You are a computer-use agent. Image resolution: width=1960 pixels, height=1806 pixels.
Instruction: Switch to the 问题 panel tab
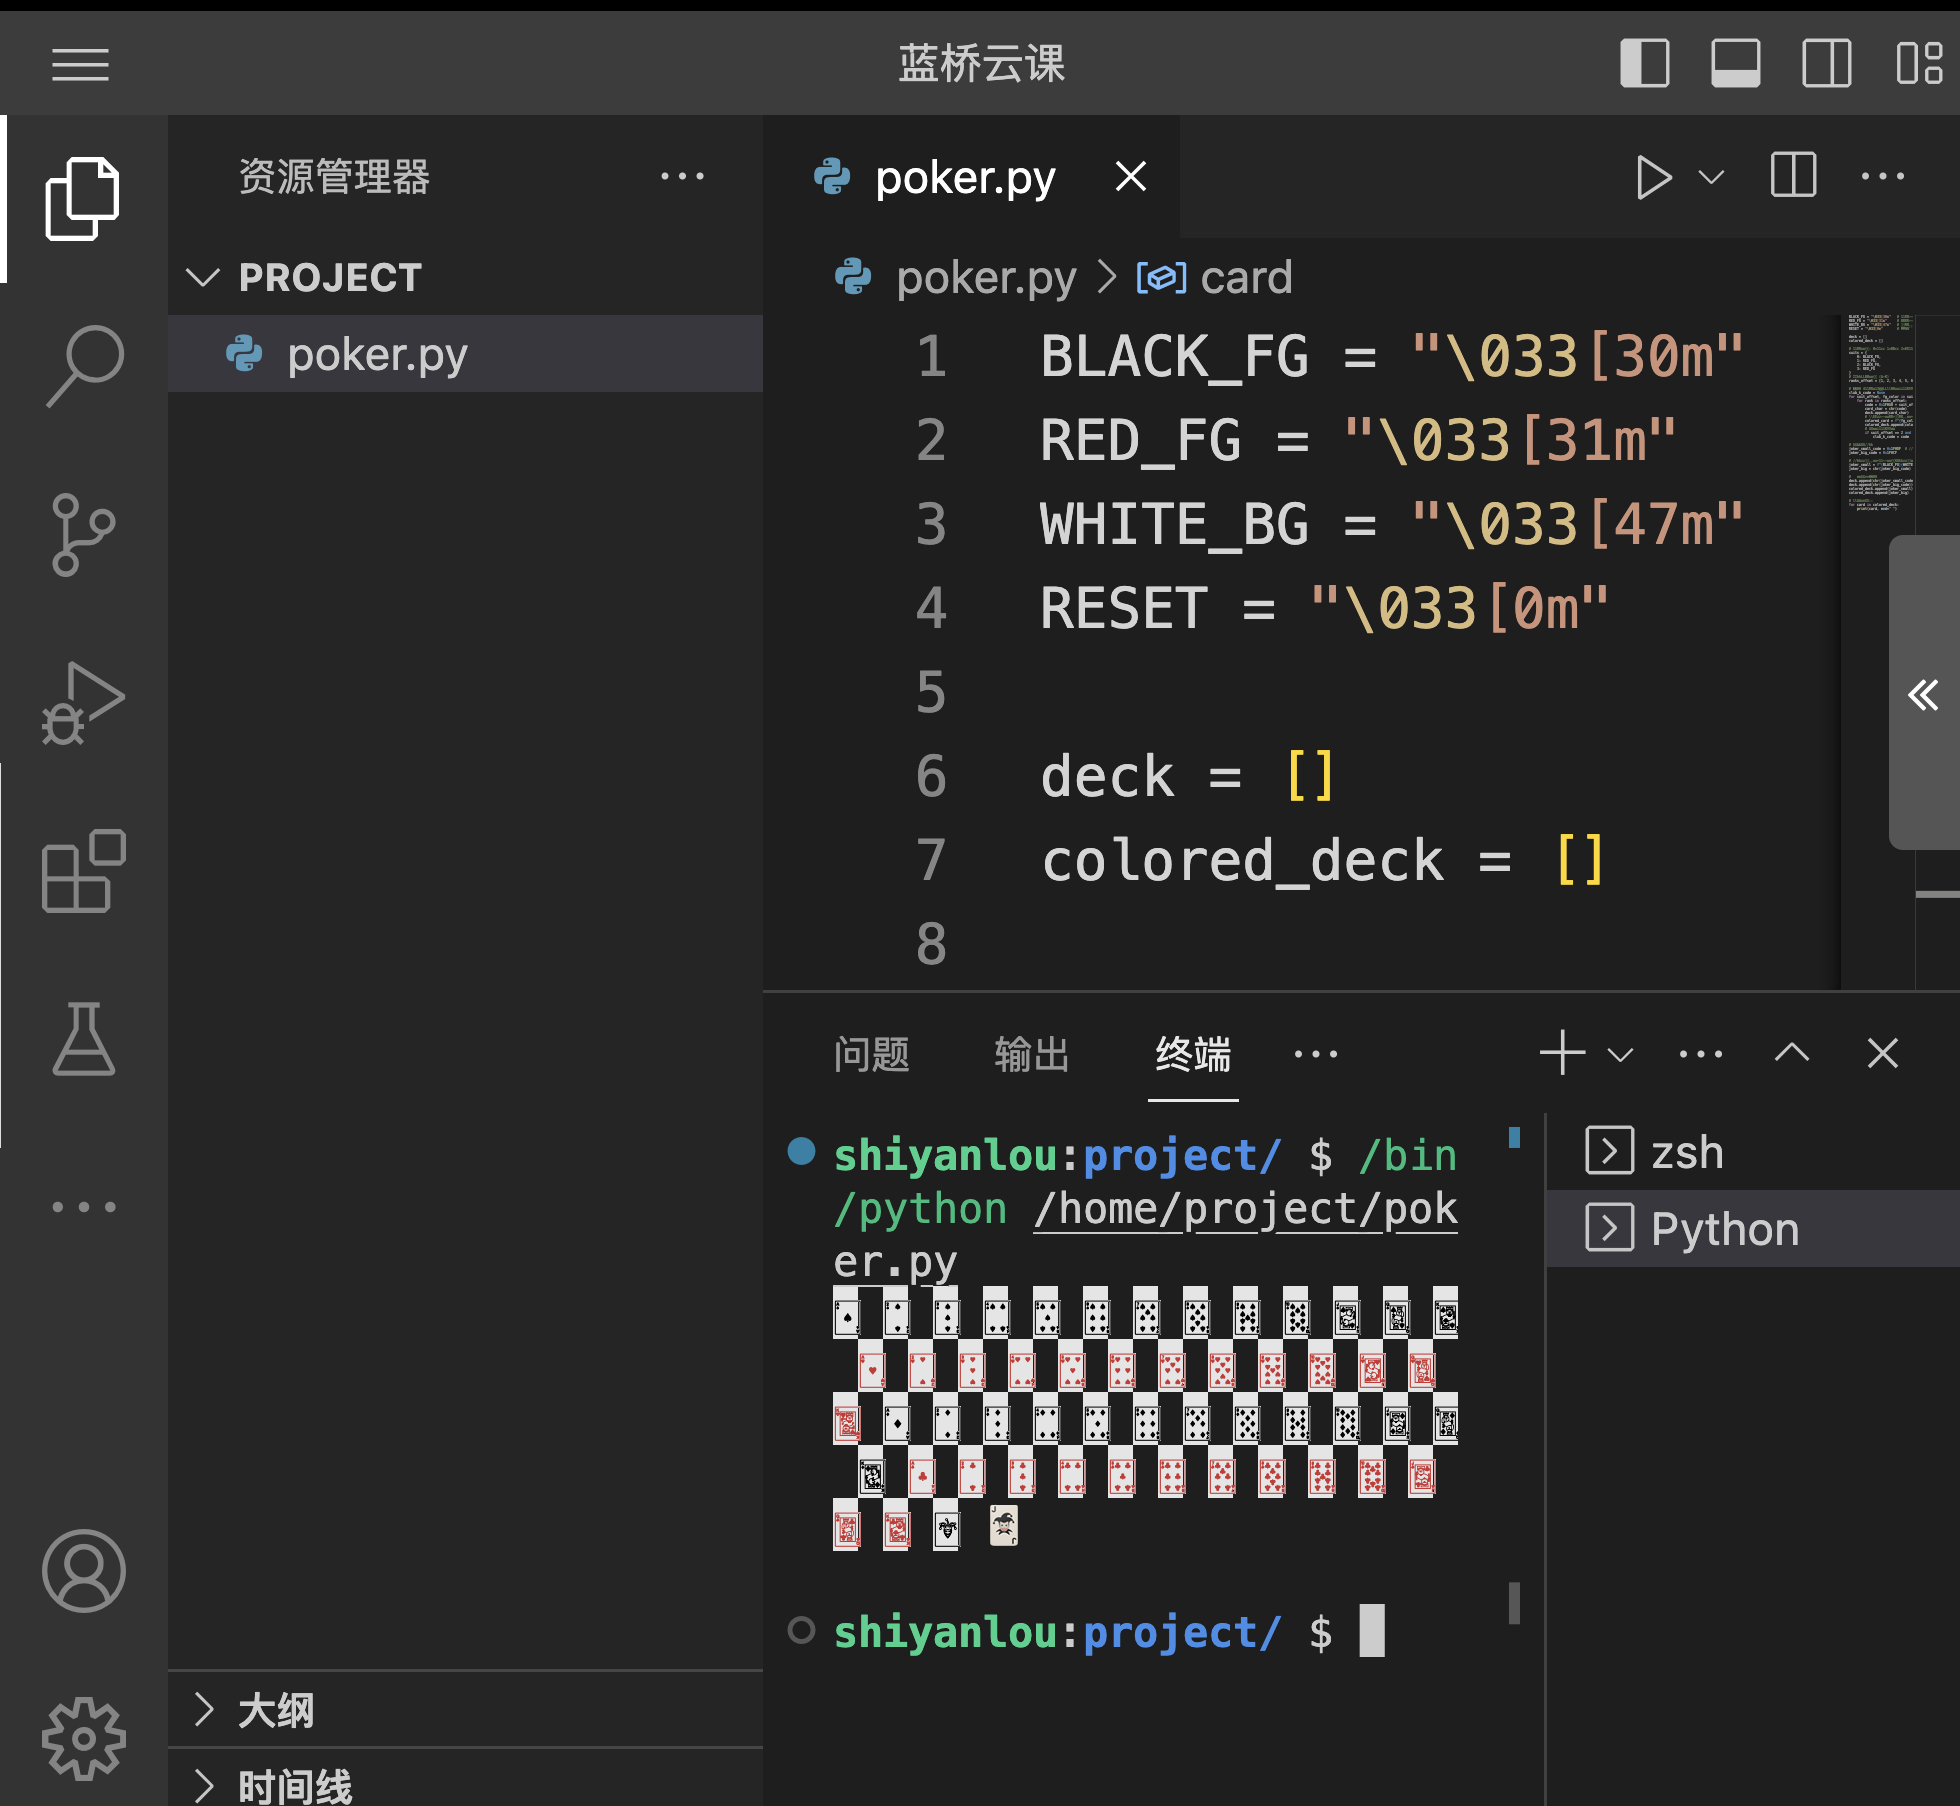[x=871, y=1054]
